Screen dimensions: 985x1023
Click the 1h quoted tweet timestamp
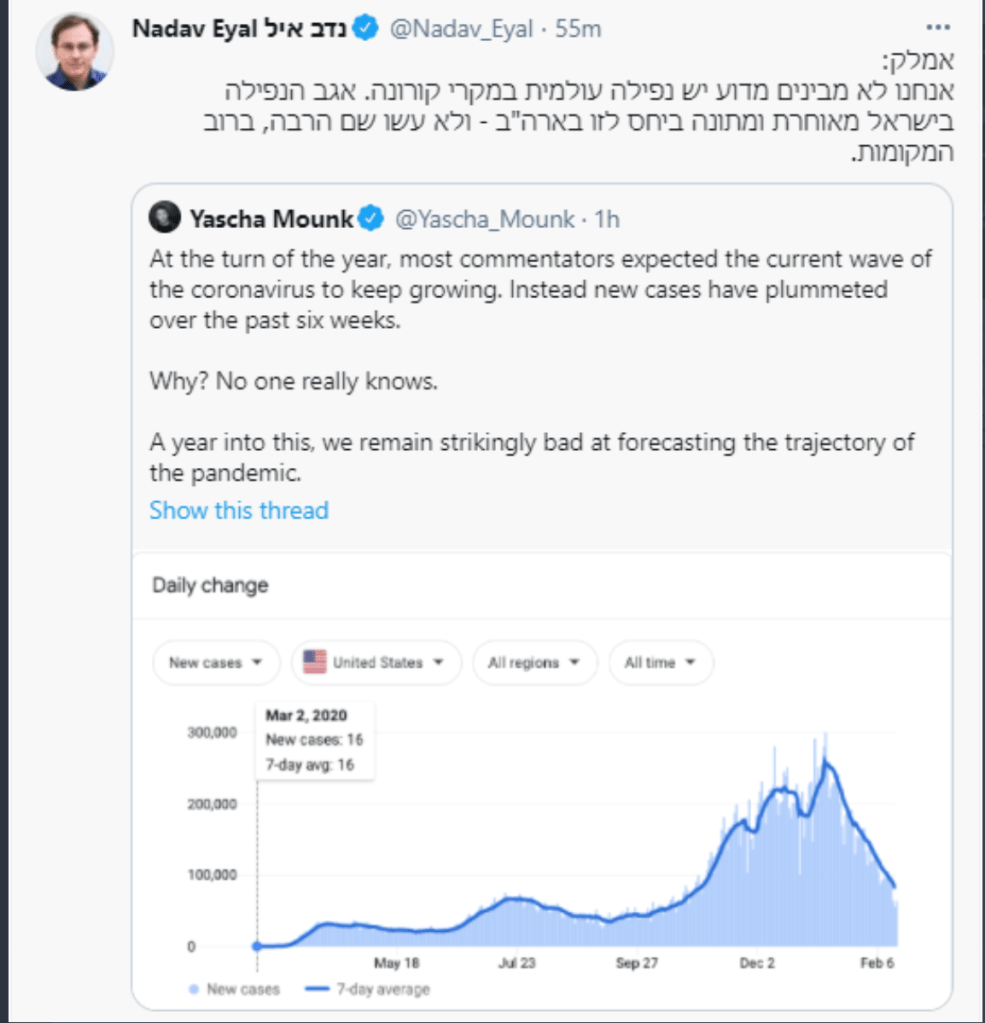(607, 217)
